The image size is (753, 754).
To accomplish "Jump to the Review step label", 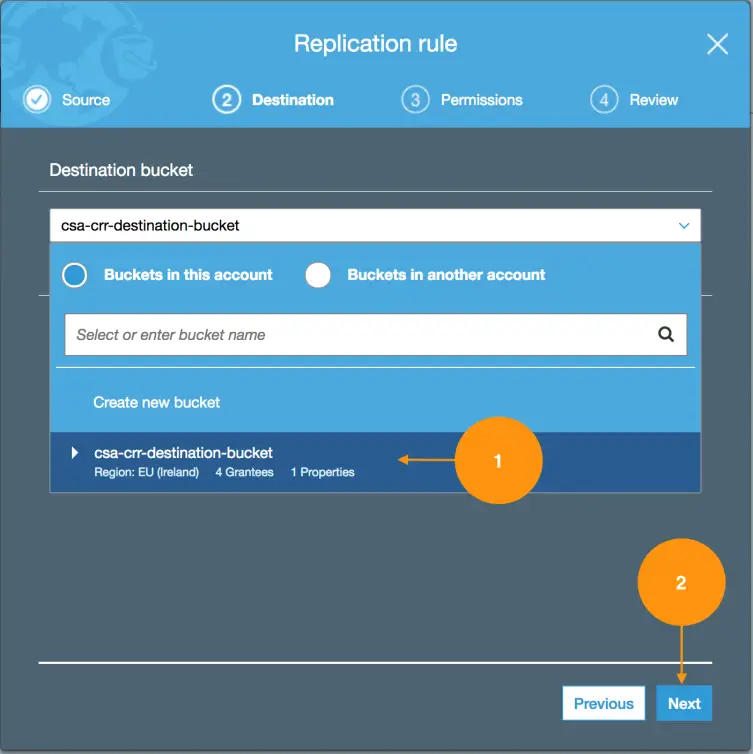I will click(x=654, y=100).
